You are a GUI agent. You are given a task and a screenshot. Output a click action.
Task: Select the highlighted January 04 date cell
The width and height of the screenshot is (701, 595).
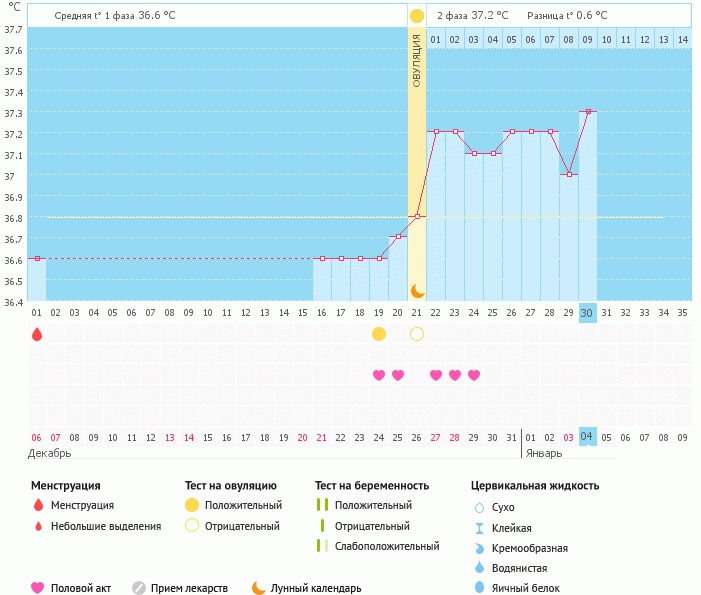click(x=588, y=436)
